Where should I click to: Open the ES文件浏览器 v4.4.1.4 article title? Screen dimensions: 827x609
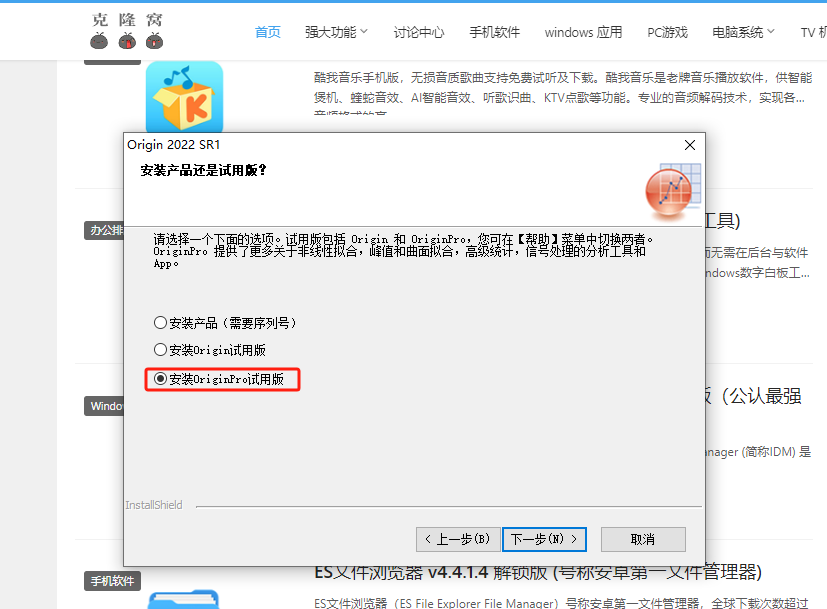[538, 572]
